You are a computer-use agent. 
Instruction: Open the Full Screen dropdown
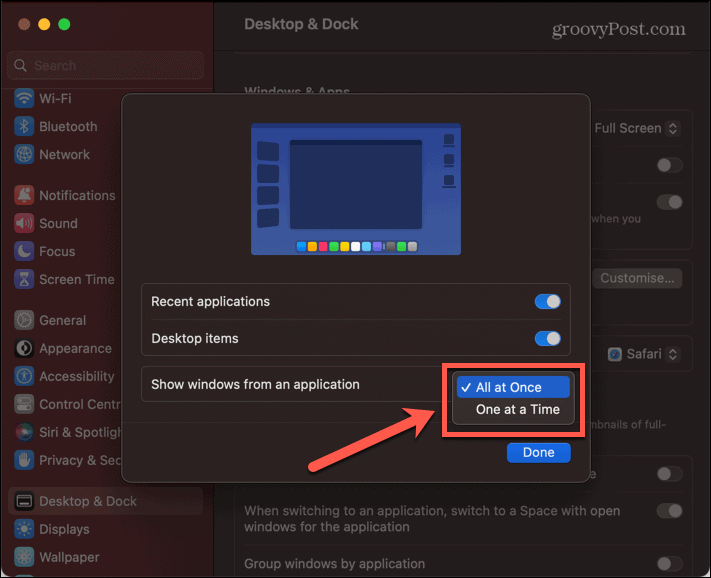pos(637,128)
